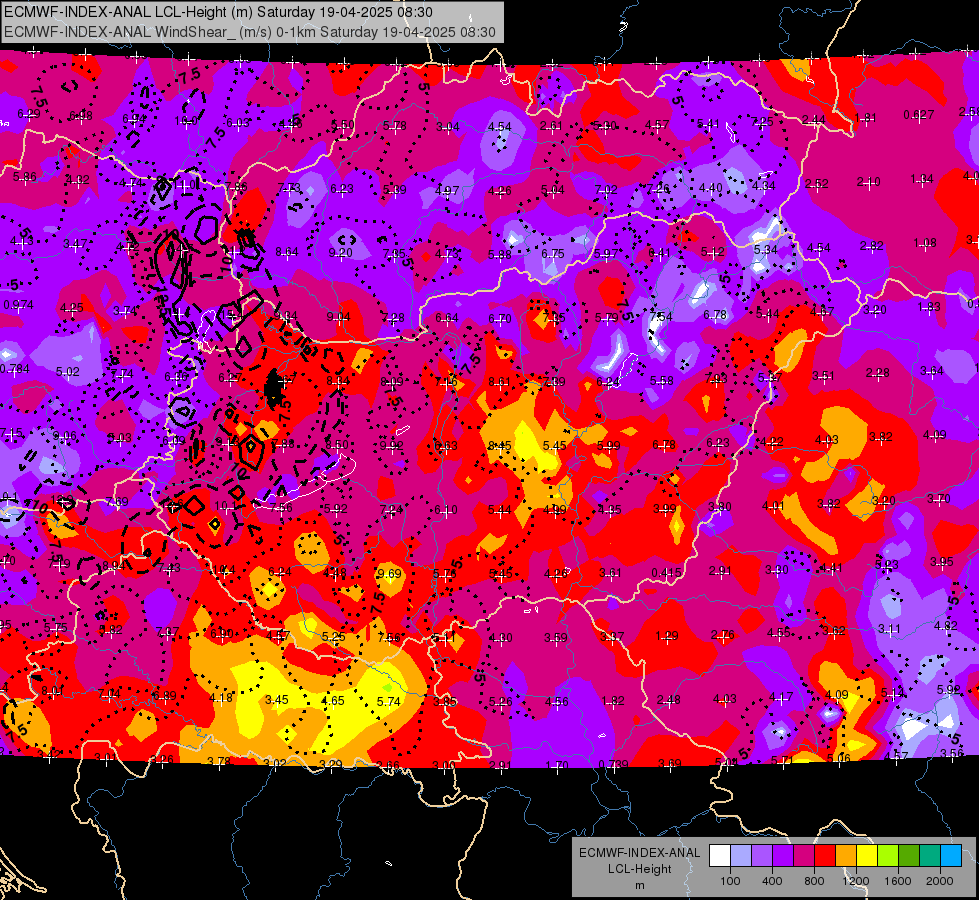Click the LCL-Height label in the legend box
Image resolution: width=979 pixels, height=900 pixels.
tap(639, 869)
